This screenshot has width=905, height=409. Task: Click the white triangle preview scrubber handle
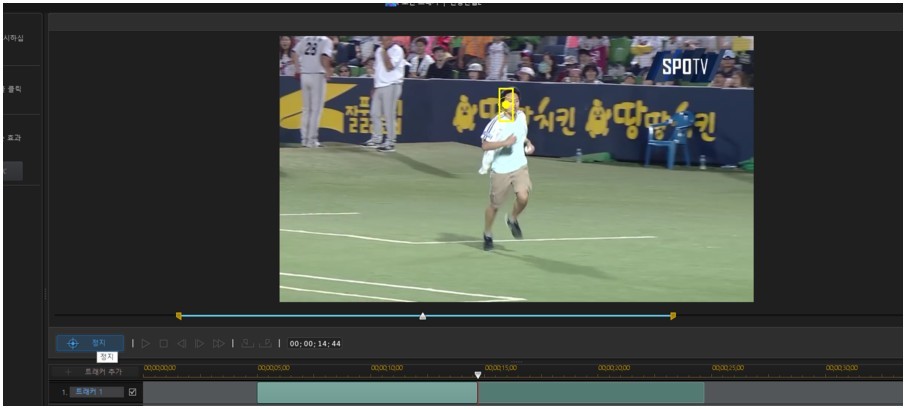(x=422, y=316)
